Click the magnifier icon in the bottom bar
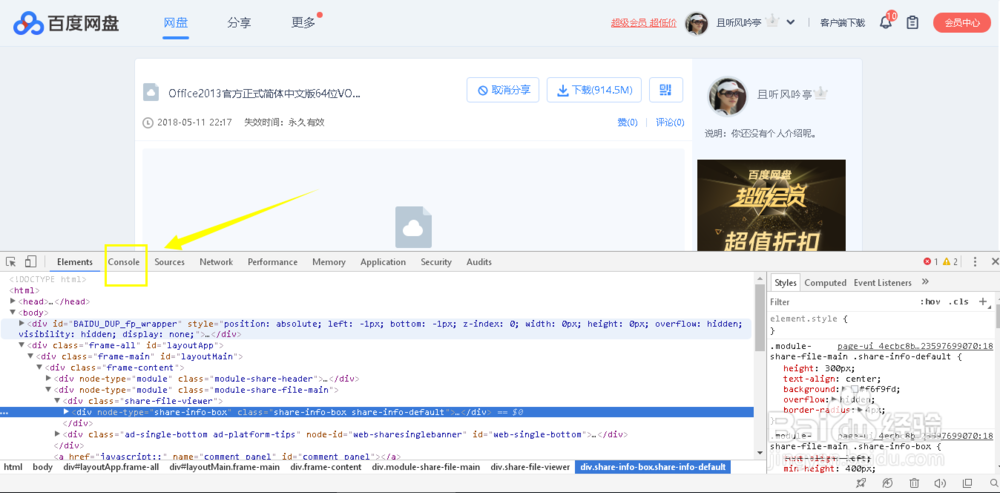The width and height of the screenshot is (1000, 493). point(992,483)
